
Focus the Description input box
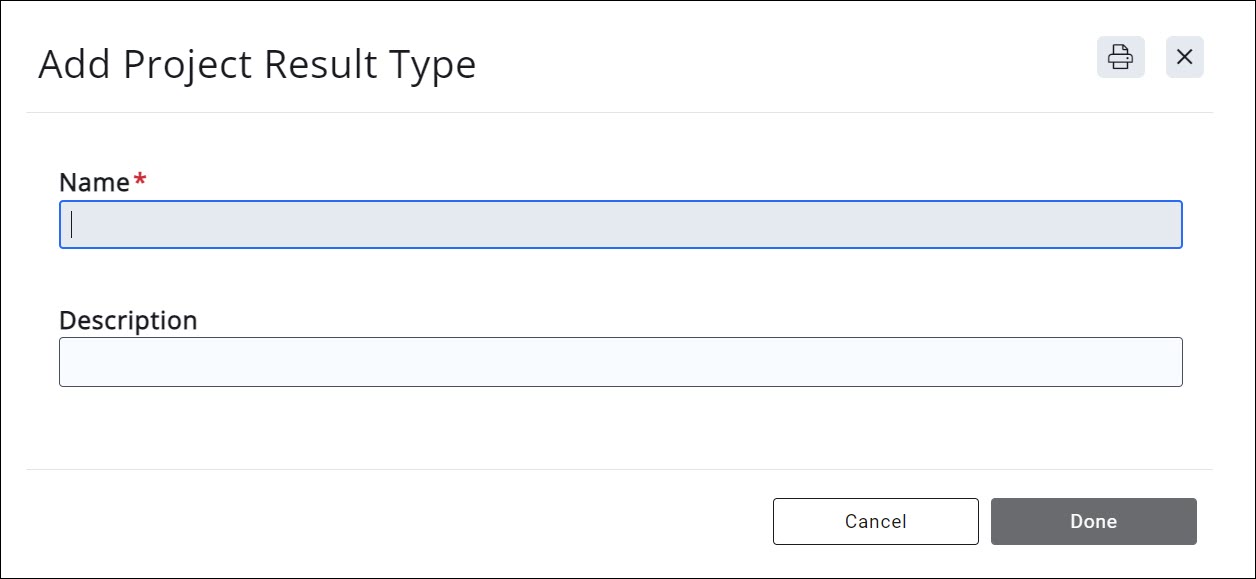click(x=620, y=362)
